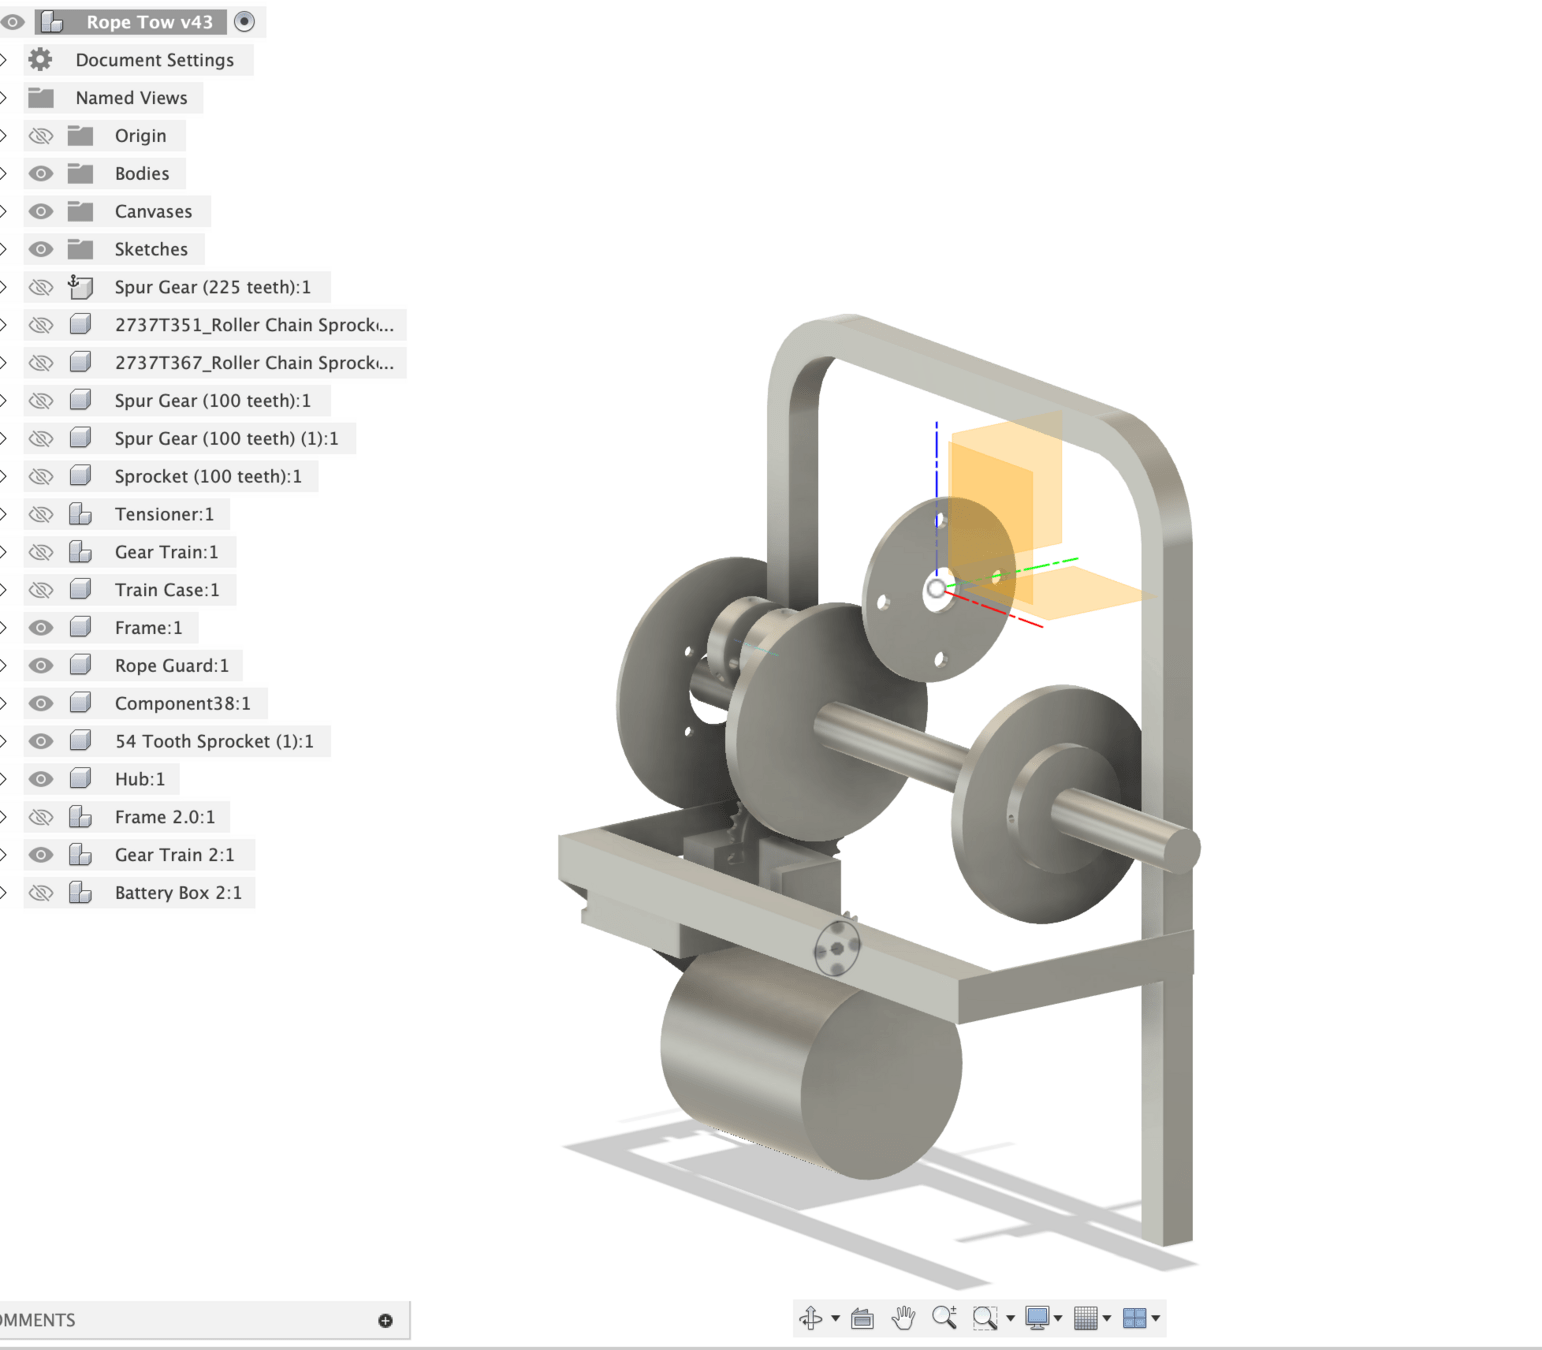This screenshot has width=1542, height=1350.
Task: Click component icon of Sprocket (100 teeth):1
Action: [x=80, y=477]
